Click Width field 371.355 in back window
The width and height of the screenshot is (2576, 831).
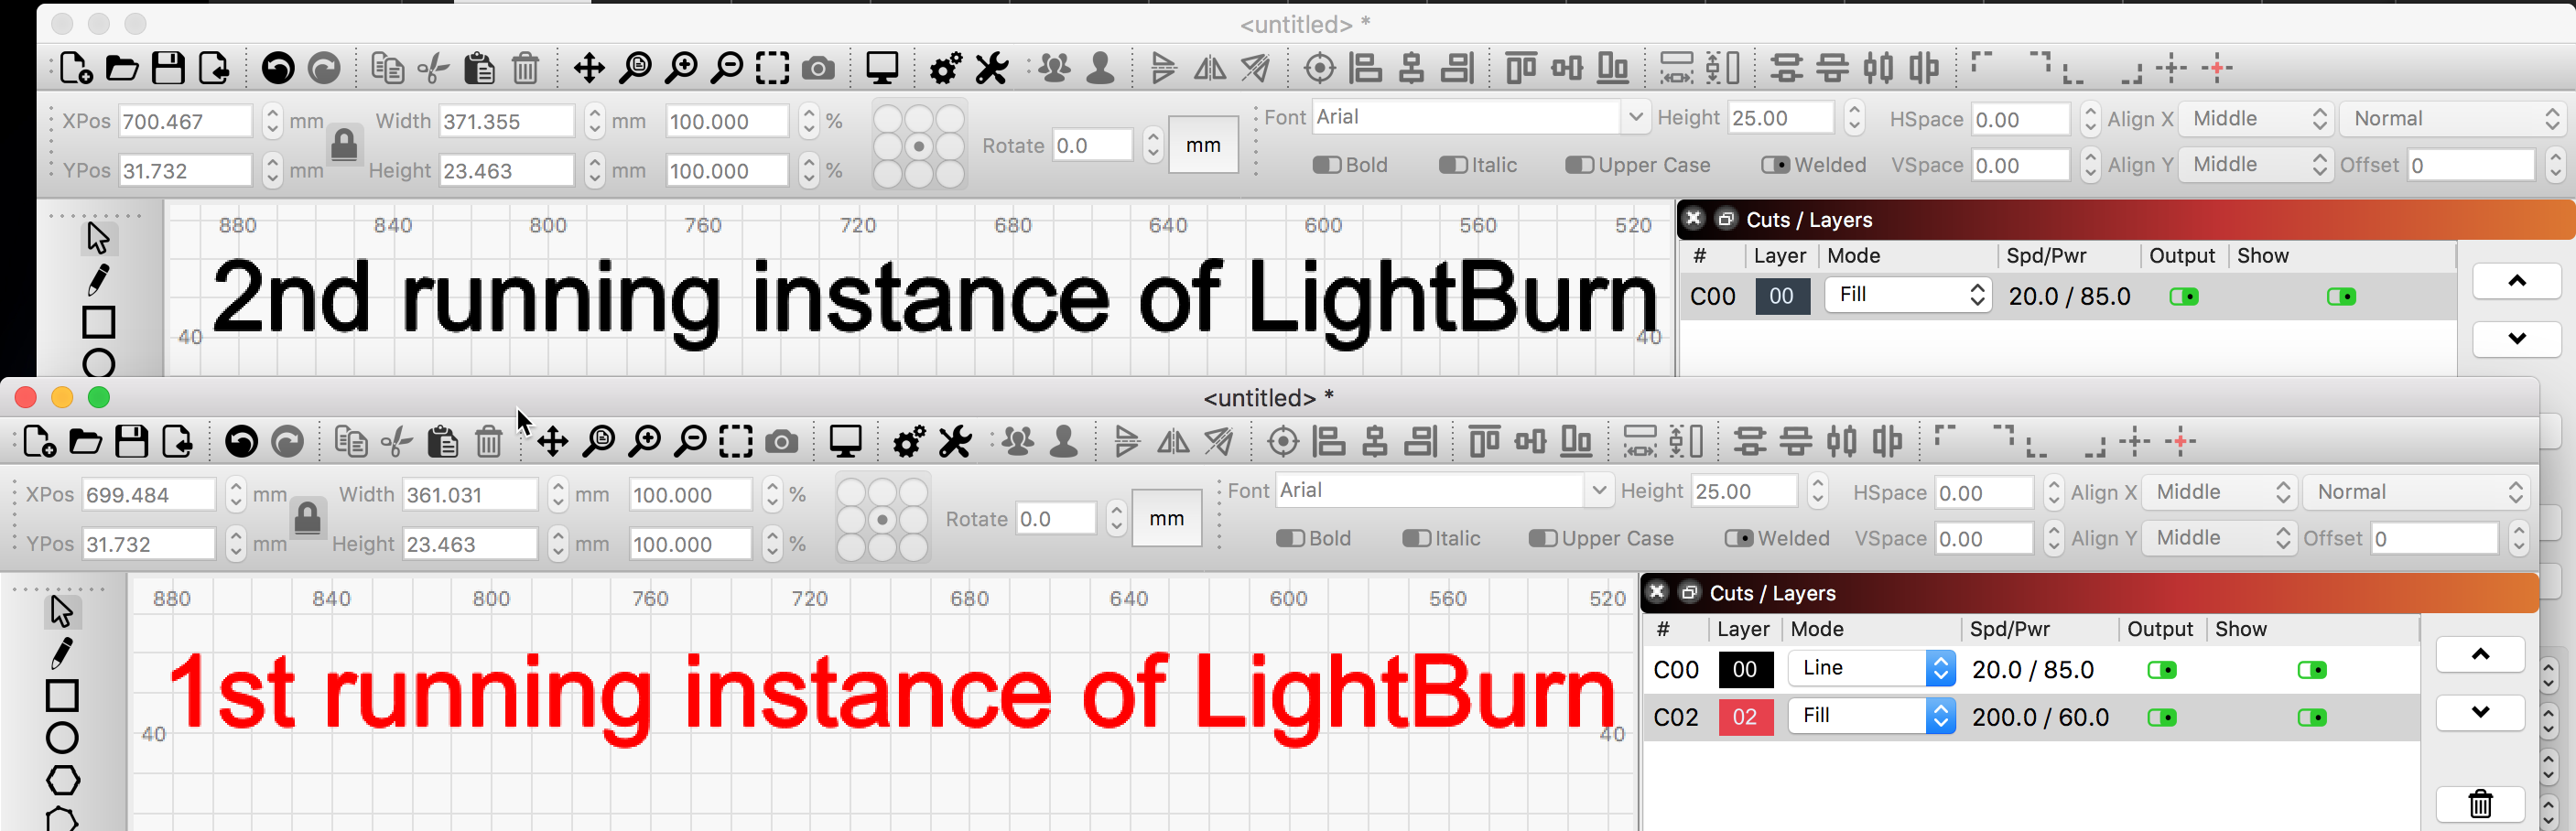(507, 122)
